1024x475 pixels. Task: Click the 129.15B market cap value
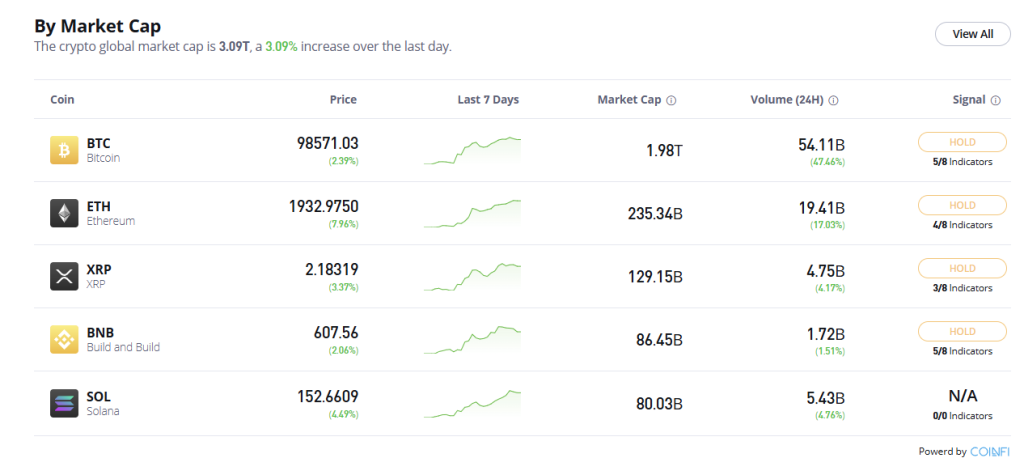click(655, 277)
